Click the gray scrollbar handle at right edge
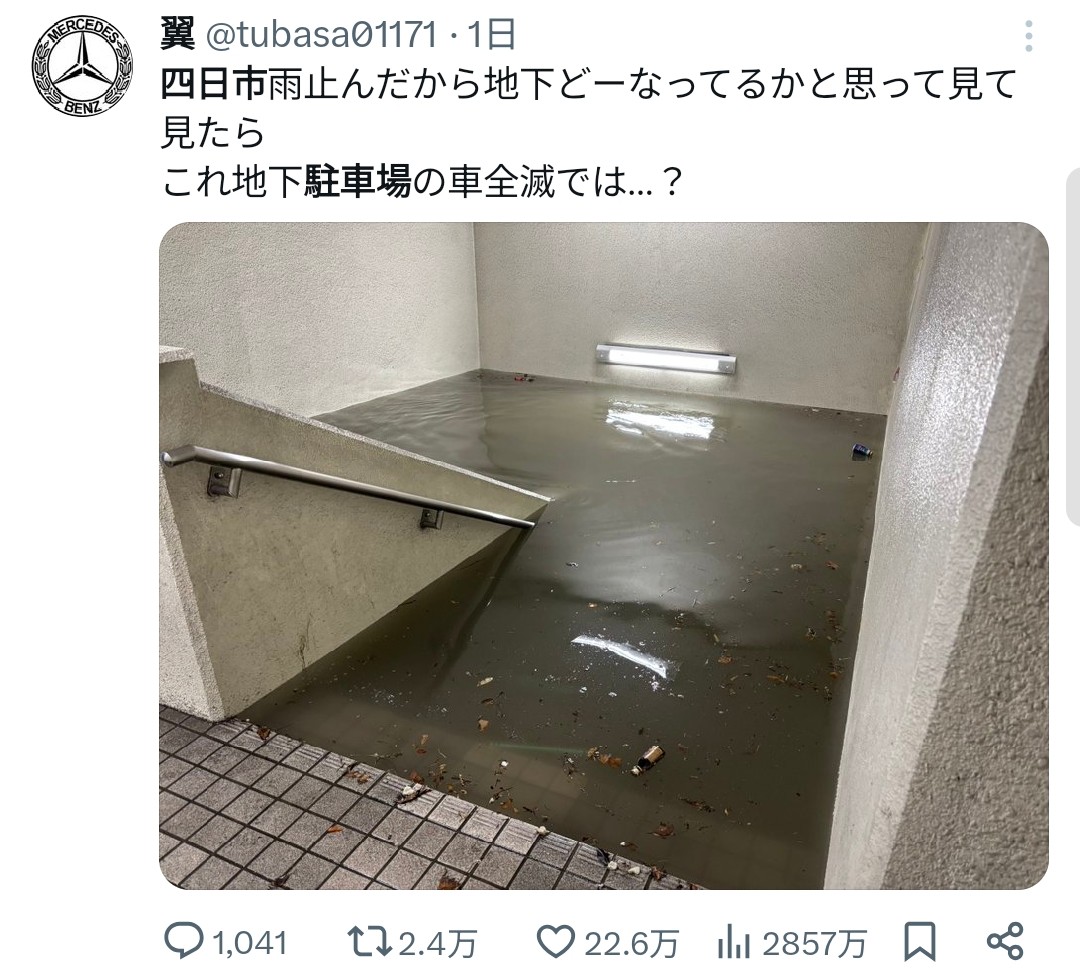The height and width of the screenshot is (972, 1080). pos(1073,346)
